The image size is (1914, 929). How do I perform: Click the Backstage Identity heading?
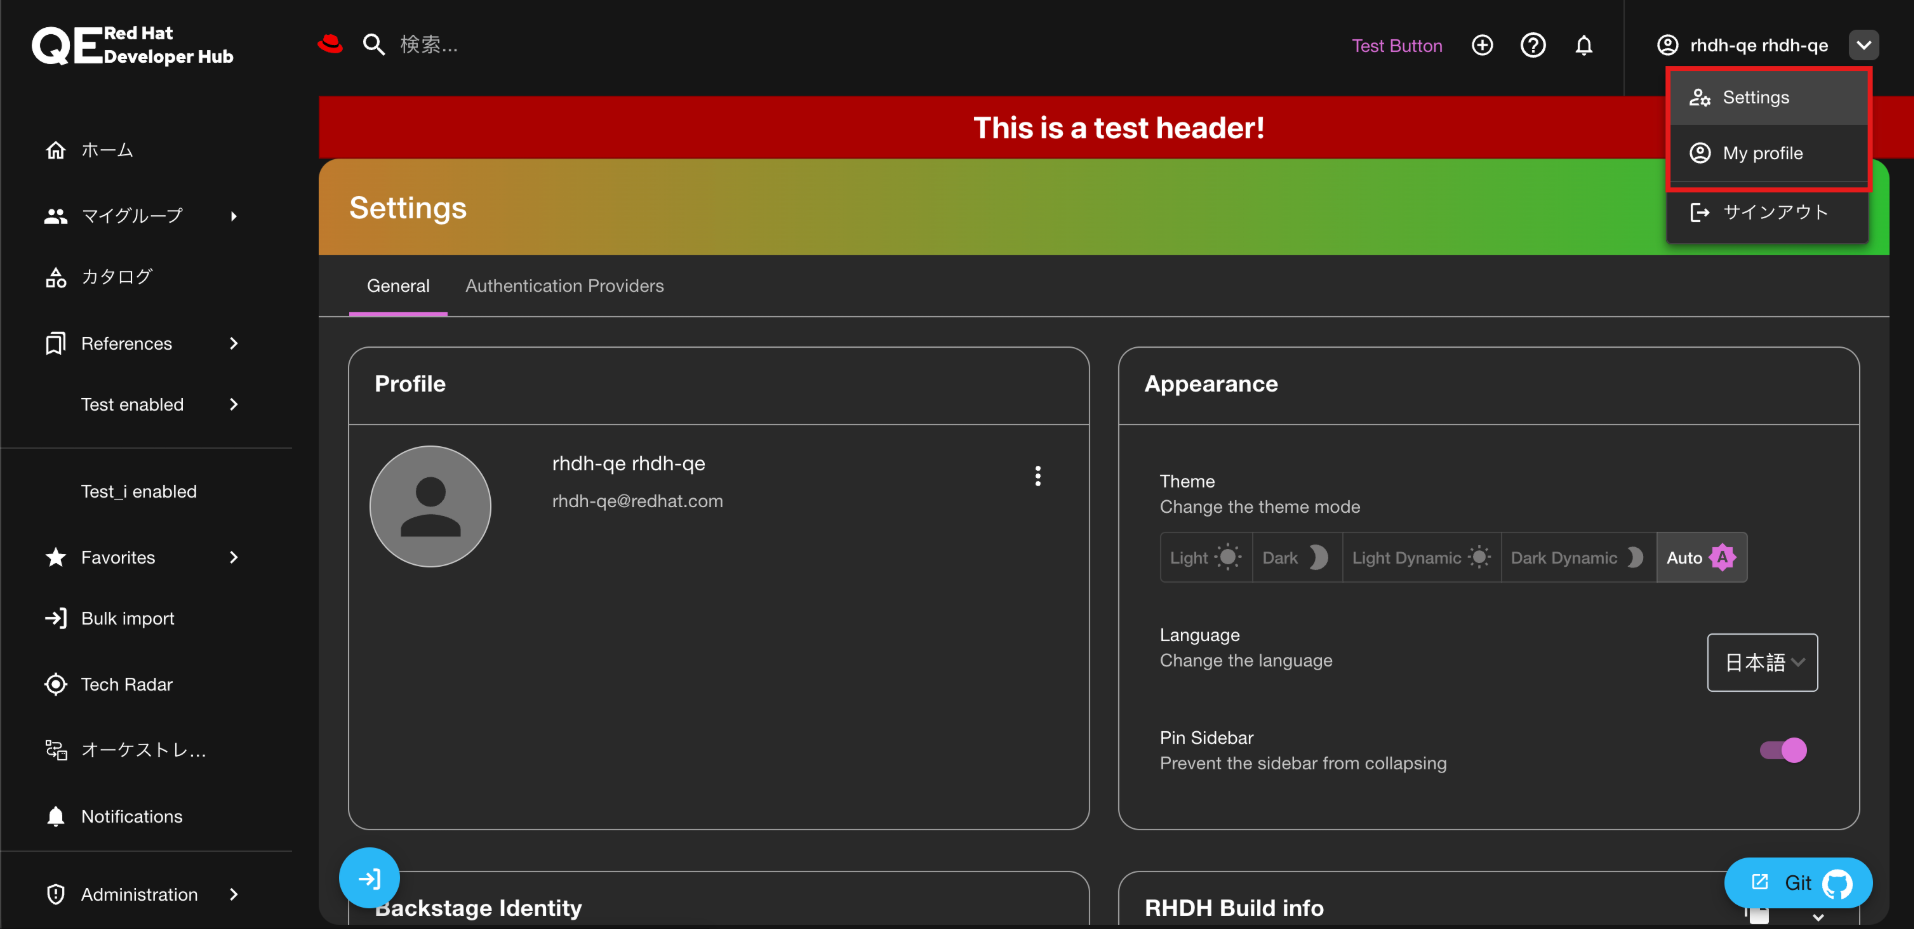pos(478,908)
